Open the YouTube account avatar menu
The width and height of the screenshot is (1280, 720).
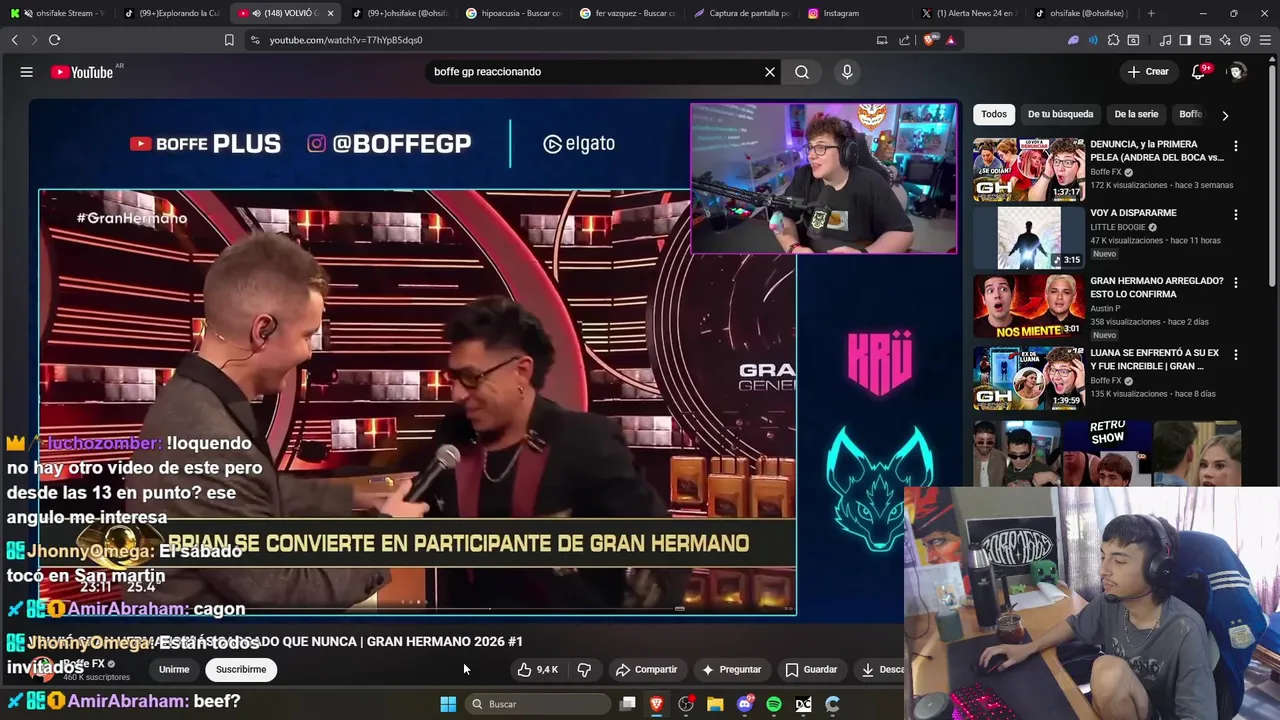[x=1237, y=72]
